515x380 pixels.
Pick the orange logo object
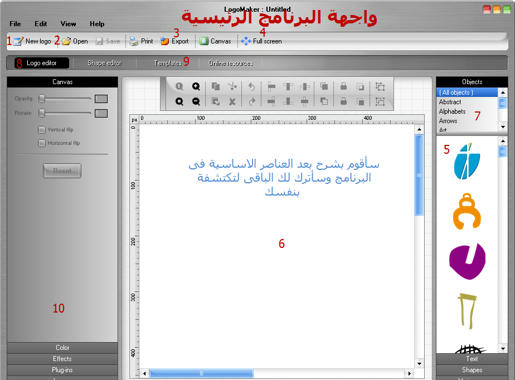point(467,211)
